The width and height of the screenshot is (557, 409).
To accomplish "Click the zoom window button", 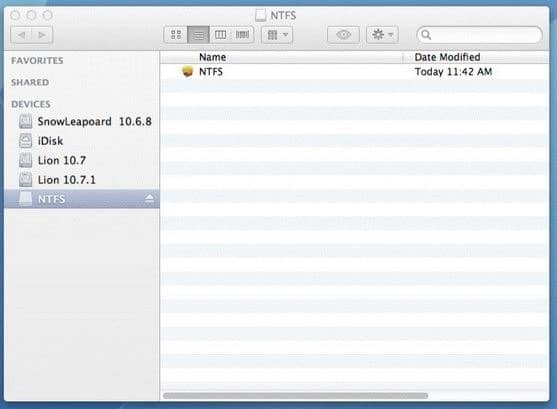I will coord(47,15).
